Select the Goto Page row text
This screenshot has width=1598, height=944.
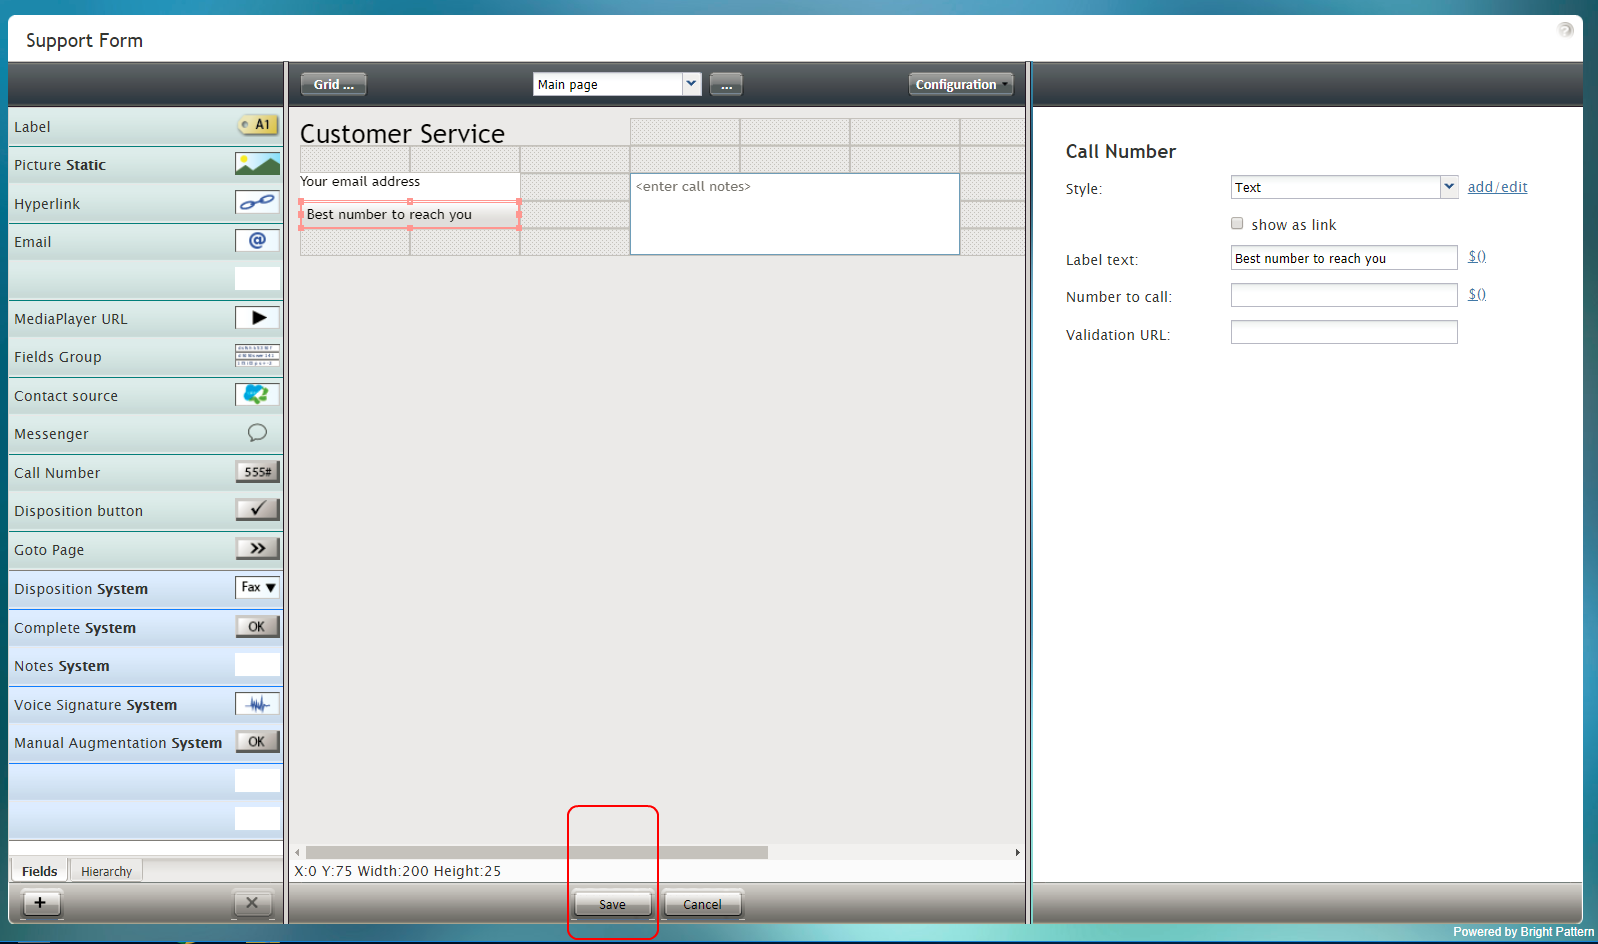click(49, 550)
